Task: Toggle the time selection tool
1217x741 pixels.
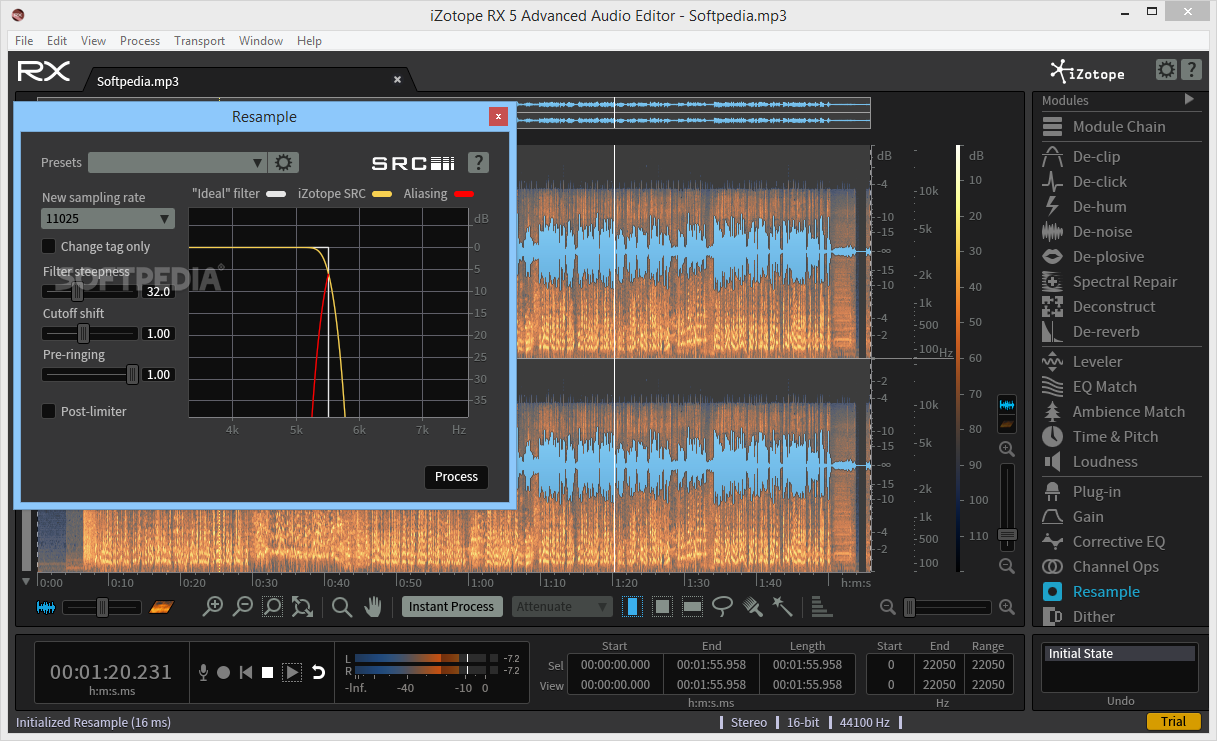Action: coord(632,606)
